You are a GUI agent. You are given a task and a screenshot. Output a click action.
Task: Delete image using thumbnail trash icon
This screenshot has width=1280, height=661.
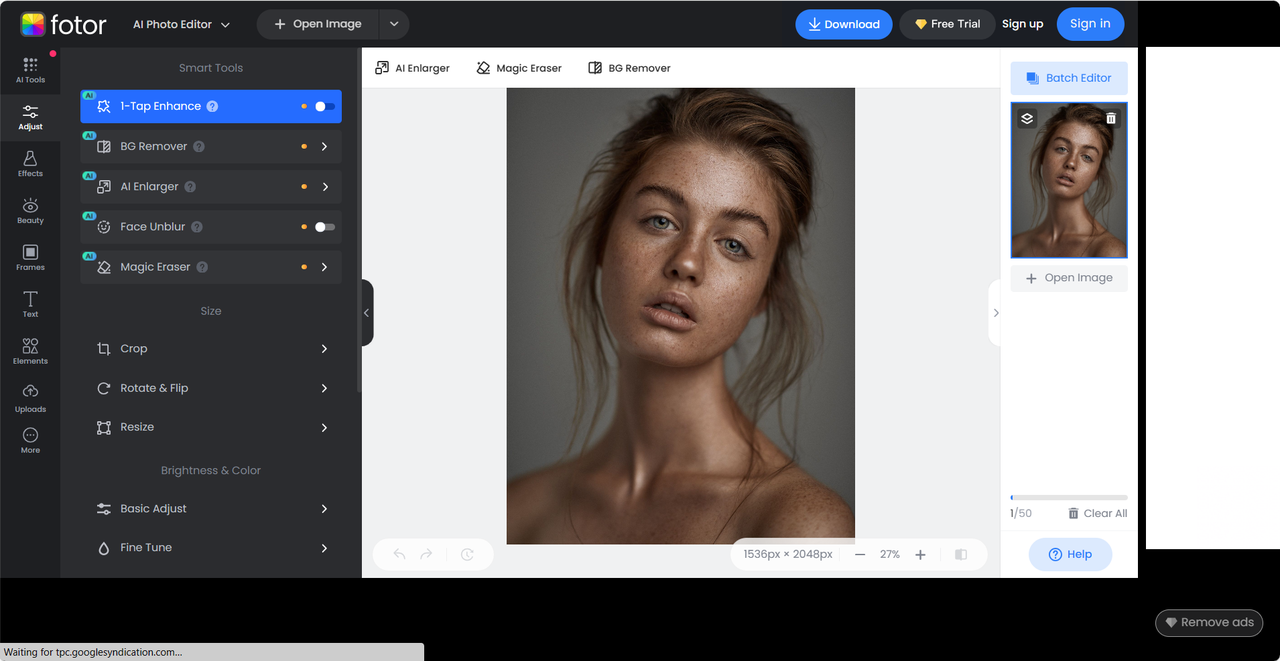point(1111,118)
